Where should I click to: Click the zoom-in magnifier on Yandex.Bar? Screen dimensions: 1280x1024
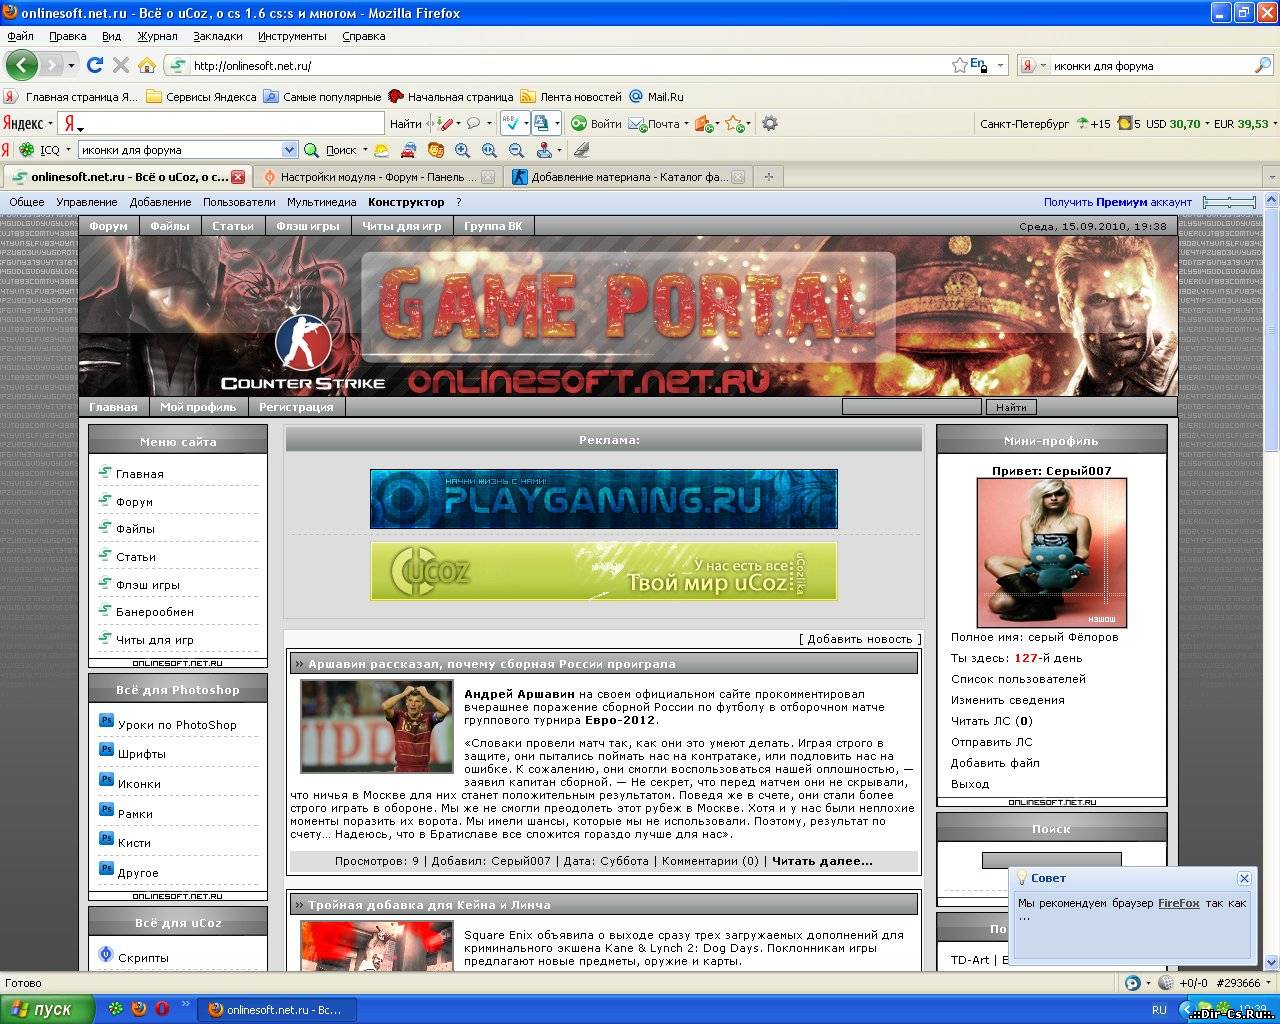click(462, 150)
